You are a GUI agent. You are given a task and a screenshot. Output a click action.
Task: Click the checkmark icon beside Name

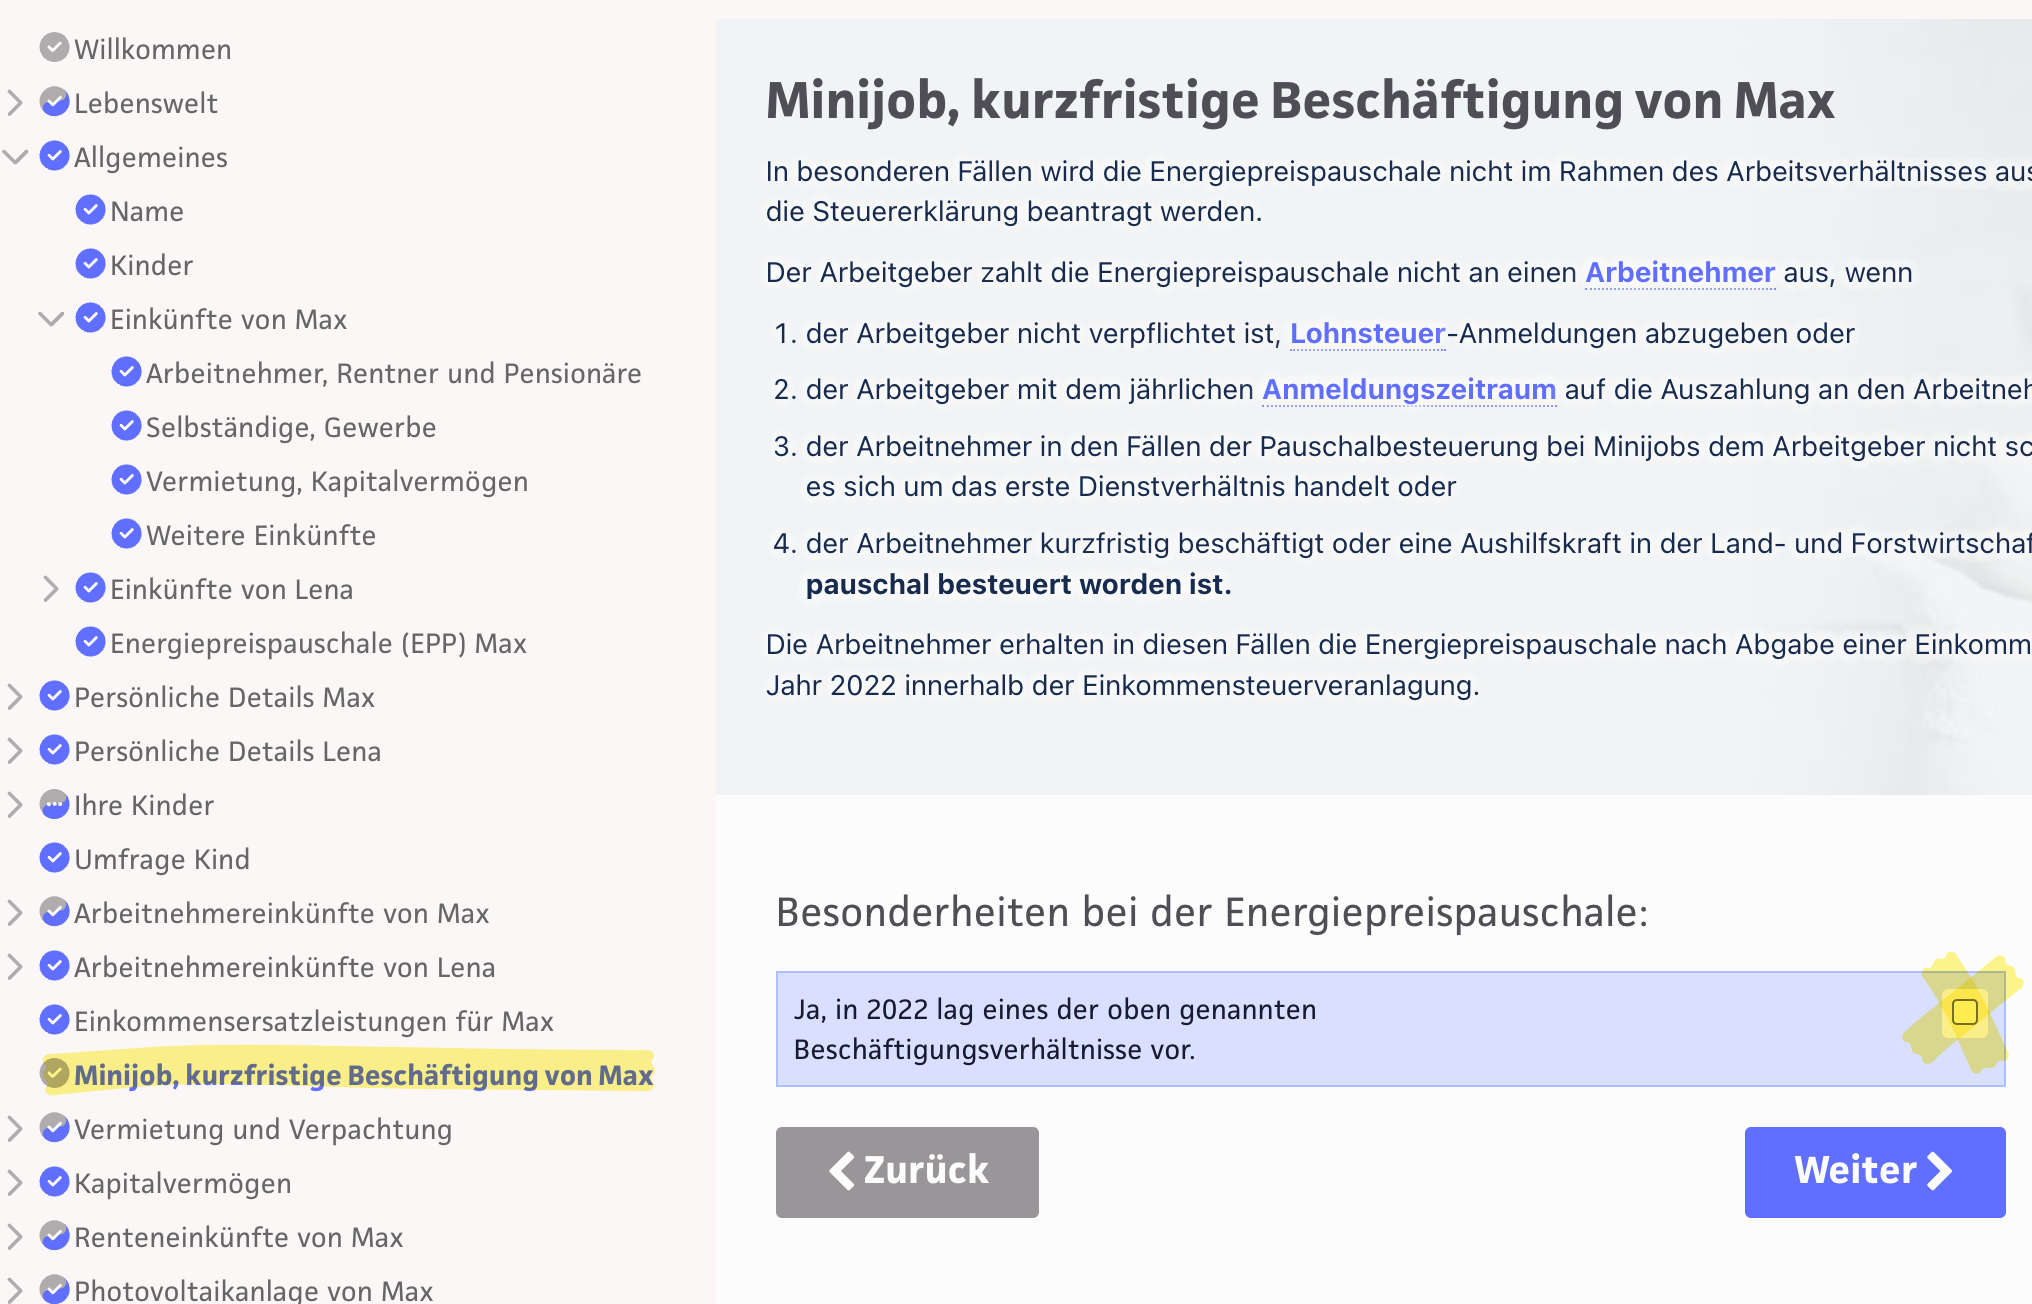click(90, 210)
